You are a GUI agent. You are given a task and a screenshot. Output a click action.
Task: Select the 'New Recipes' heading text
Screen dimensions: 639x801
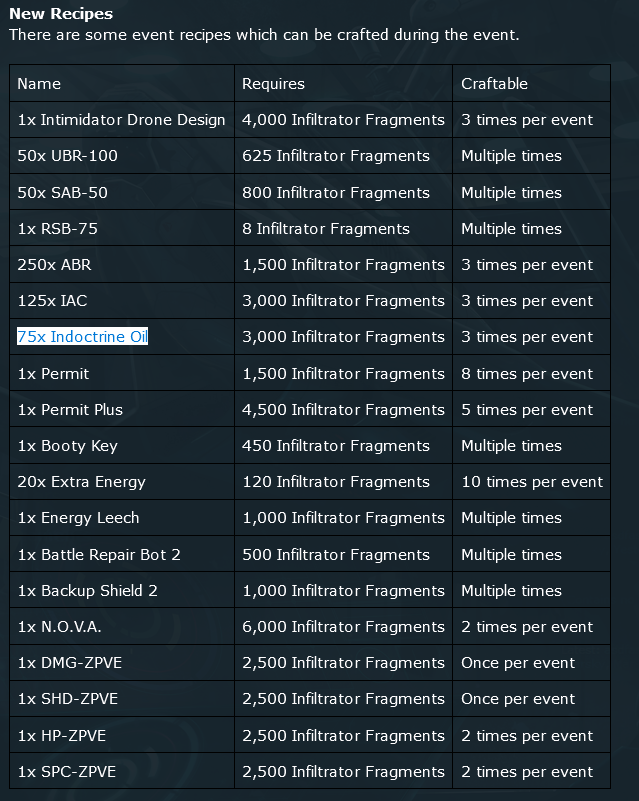(61, 13)
